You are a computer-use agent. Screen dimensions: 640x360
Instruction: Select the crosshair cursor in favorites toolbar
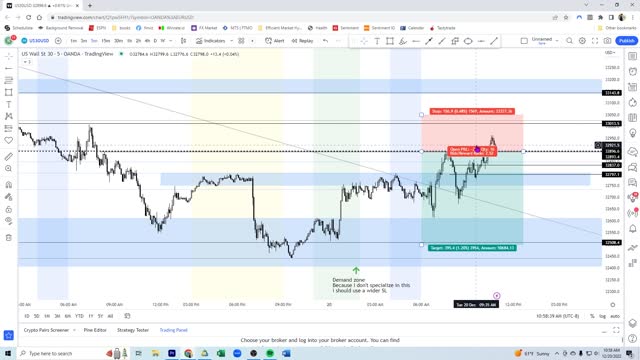pos(364,41)
